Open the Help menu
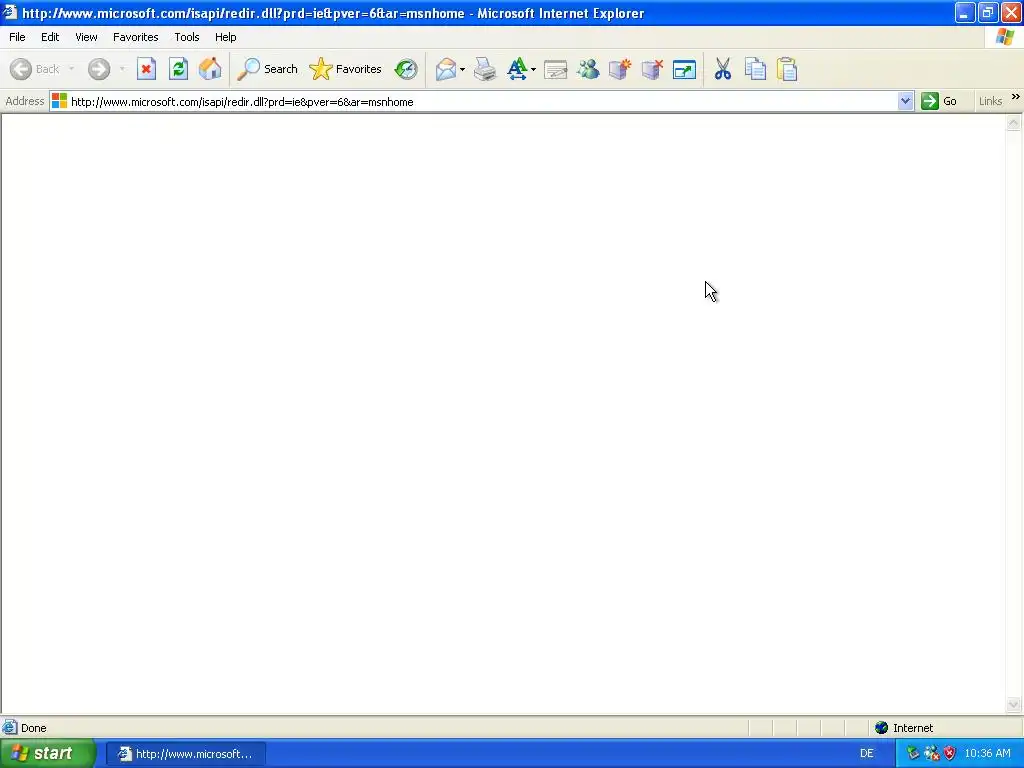 (226, 37)
